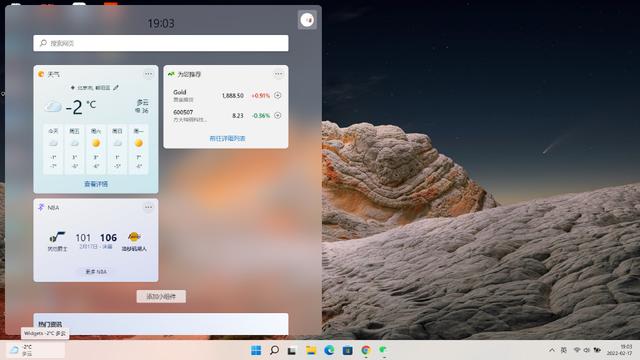Open the Weather widget more options menu
The image size is (640, 360).
[x=148, y=74]
